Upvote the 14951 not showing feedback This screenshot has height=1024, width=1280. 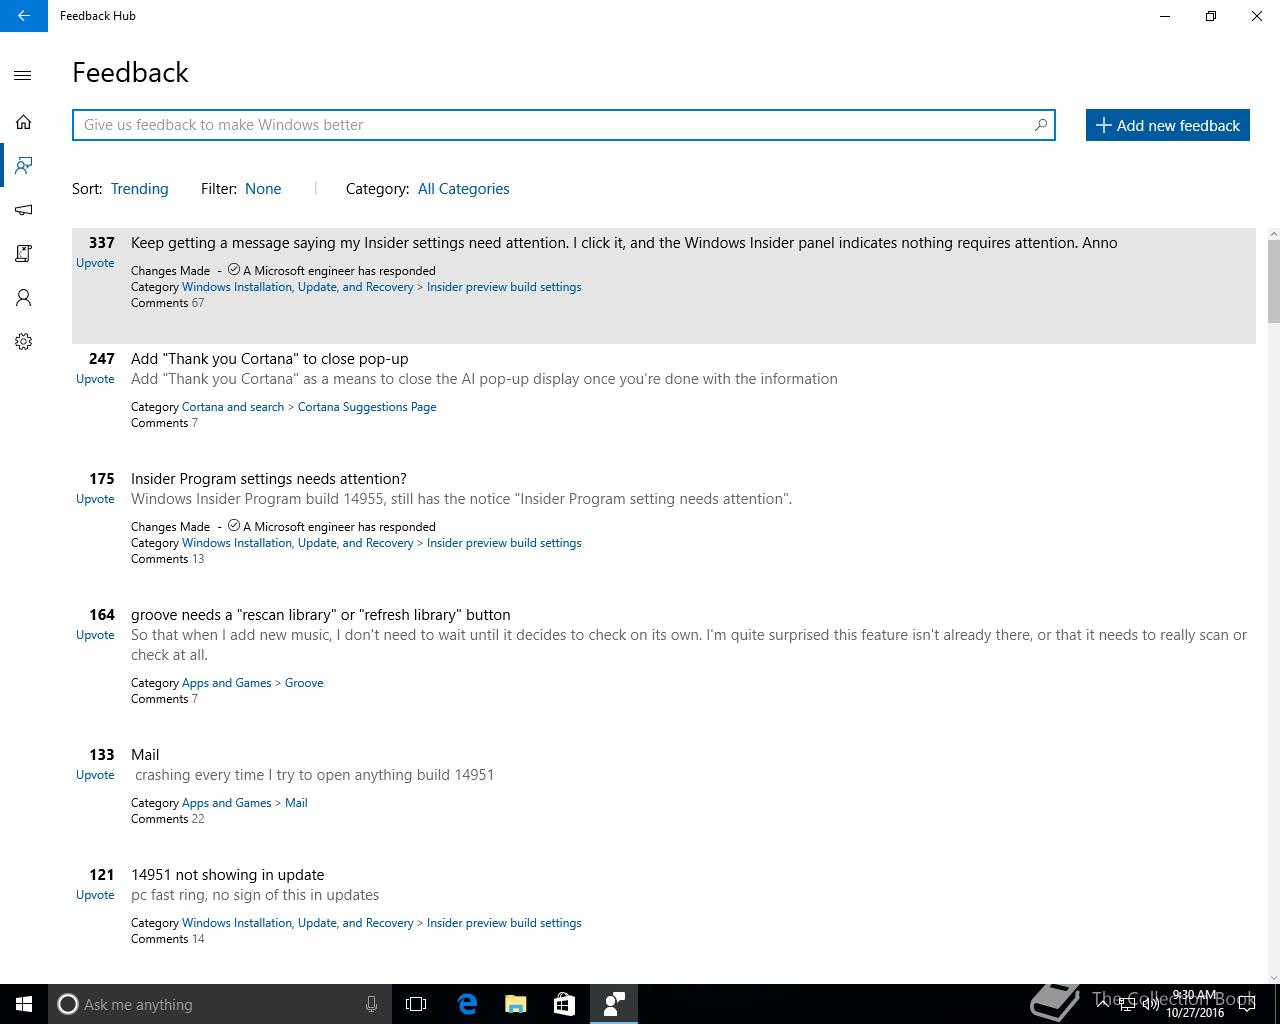pyautogui.click(x=95, y=895)
